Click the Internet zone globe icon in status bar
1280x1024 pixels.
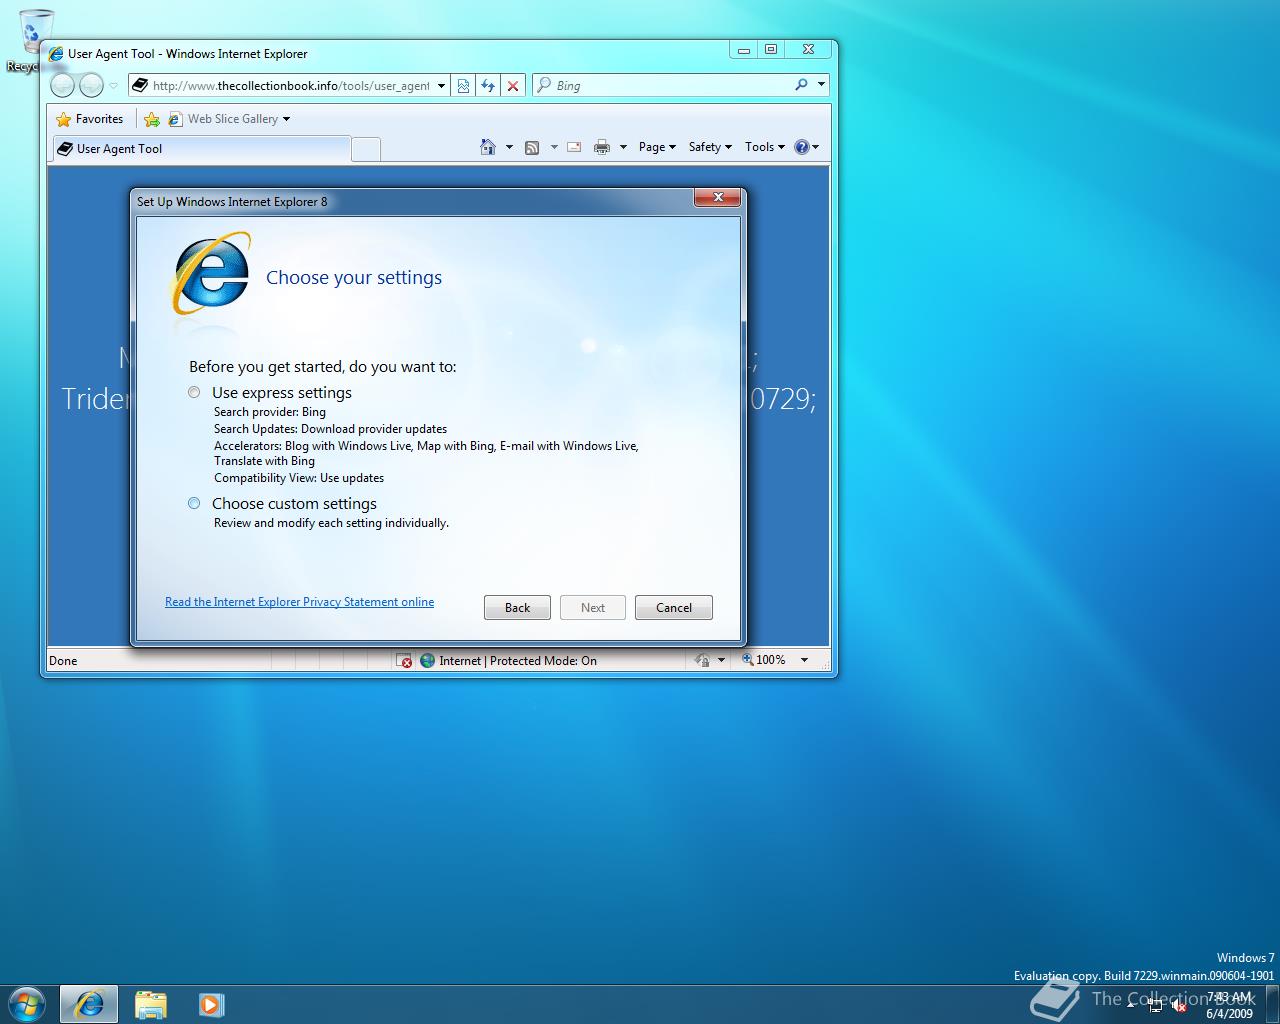coord(427,660)
